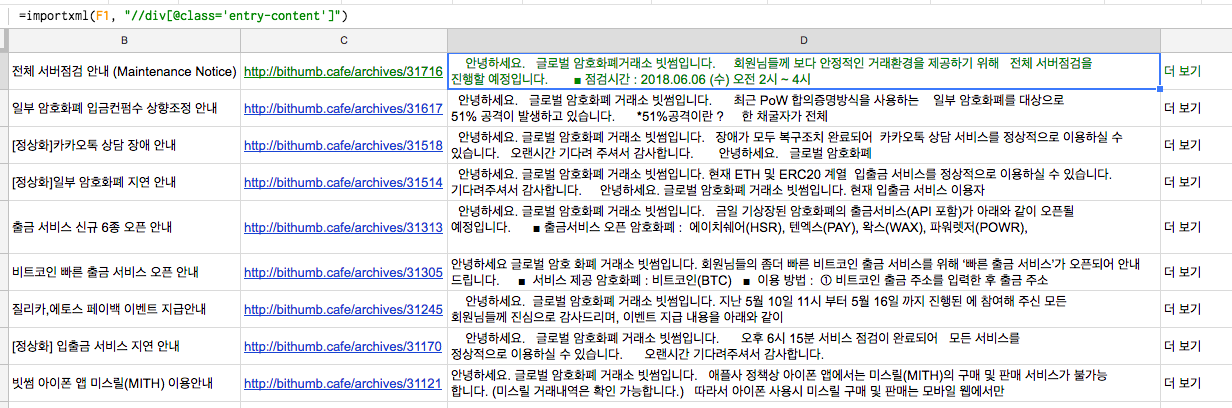The height and width of the screenshot is (408, 1232).
Task: Click the formula bar containing importxml formula
Action: (616, 15)
